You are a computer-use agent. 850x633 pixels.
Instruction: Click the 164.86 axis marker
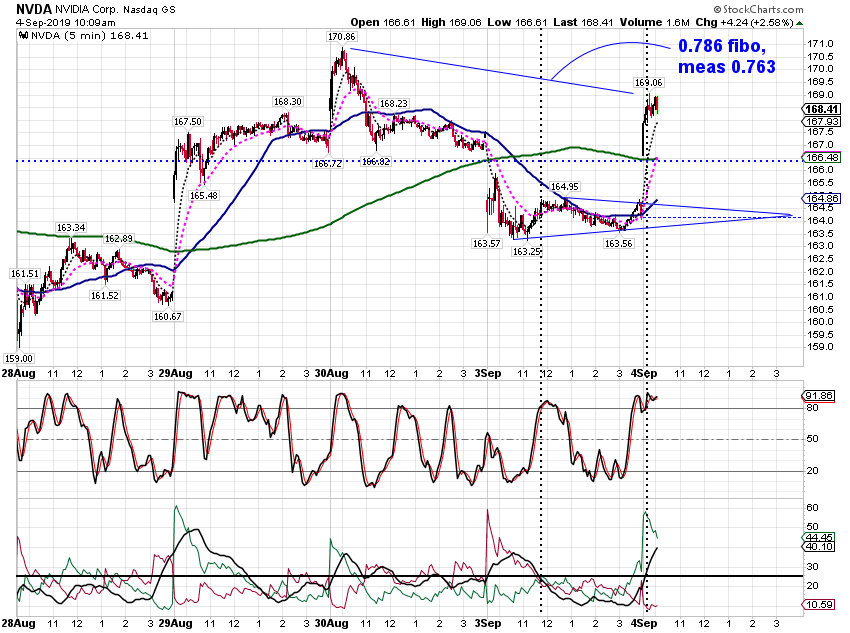click(x=821, y=198)
